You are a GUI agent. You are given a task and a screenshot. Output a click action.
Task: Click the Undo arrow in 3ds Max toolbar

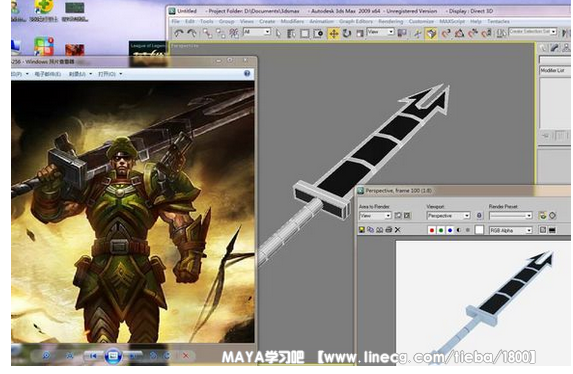179,34
